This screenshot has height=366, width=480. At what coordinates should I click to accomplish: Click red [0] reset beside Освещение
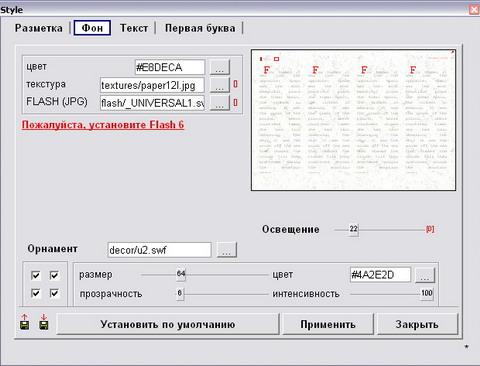pyautogui.click(x=430, y=229)
